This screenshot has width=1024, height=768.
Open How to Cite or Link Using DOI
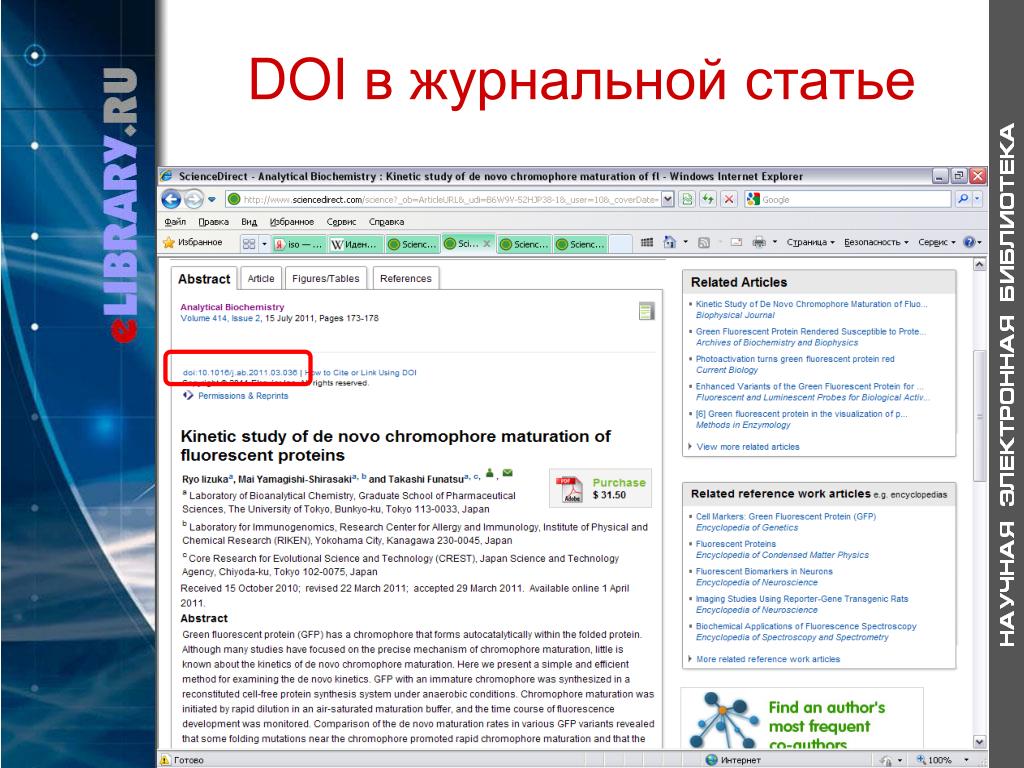coord(360,372)
